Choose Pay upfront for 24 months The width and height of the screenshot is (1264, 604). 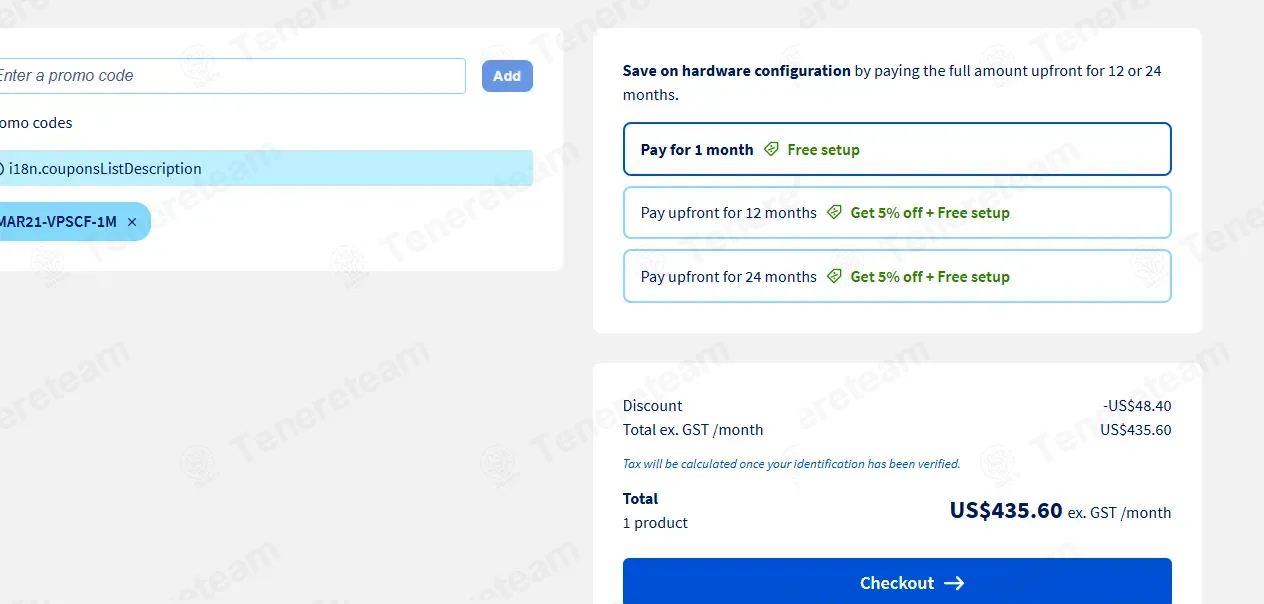(729, 277)
